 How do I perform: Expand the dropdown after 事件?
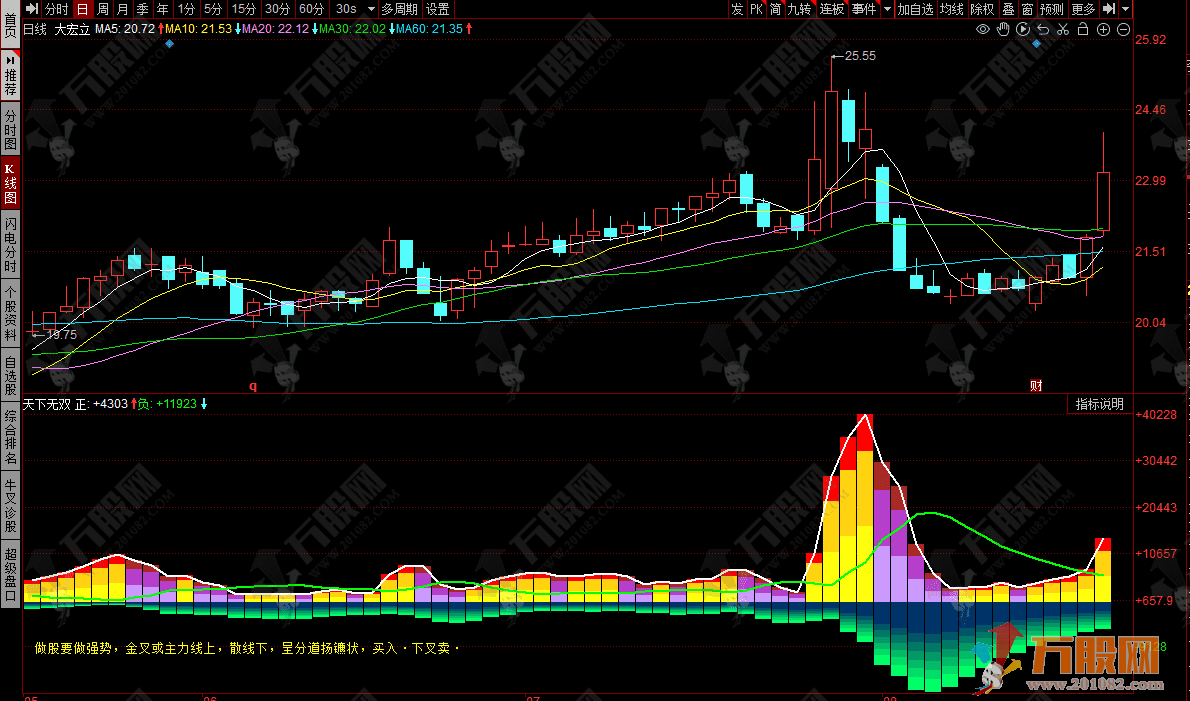887,9
